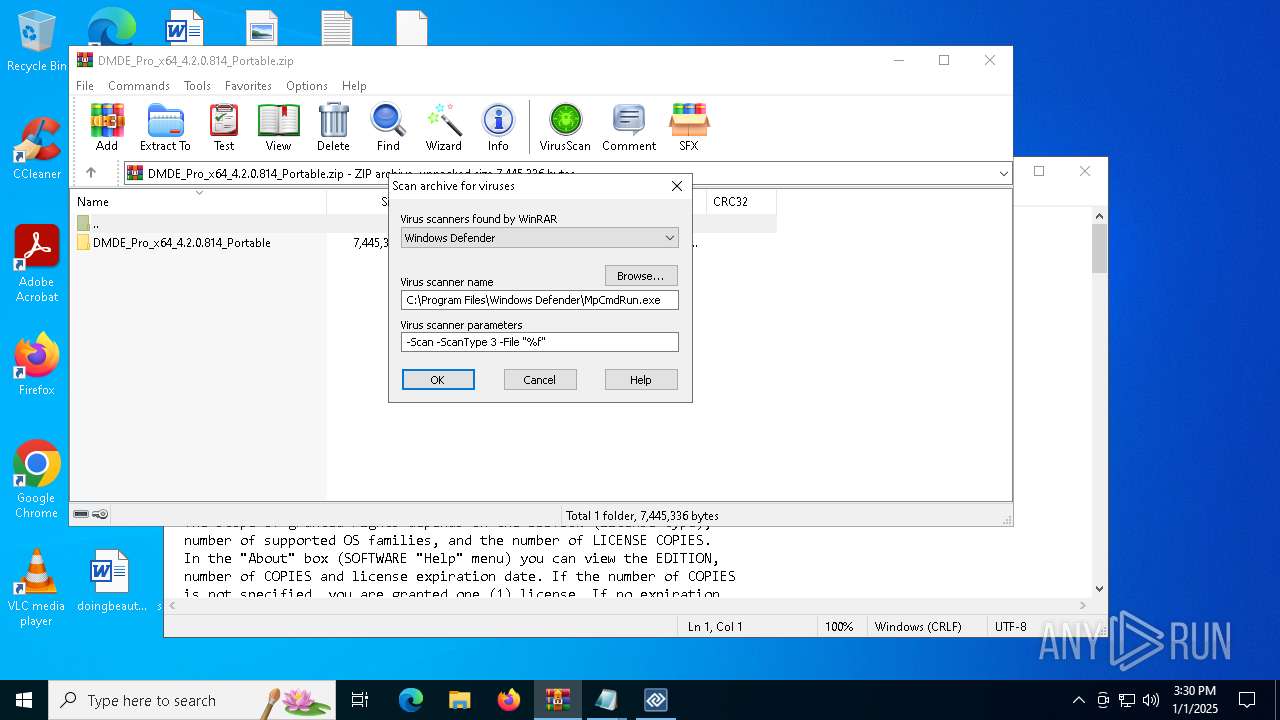Click Cancel in Scan archive dialog
1280x720 pixels.
pyautogui.click(x=540, y=380)
